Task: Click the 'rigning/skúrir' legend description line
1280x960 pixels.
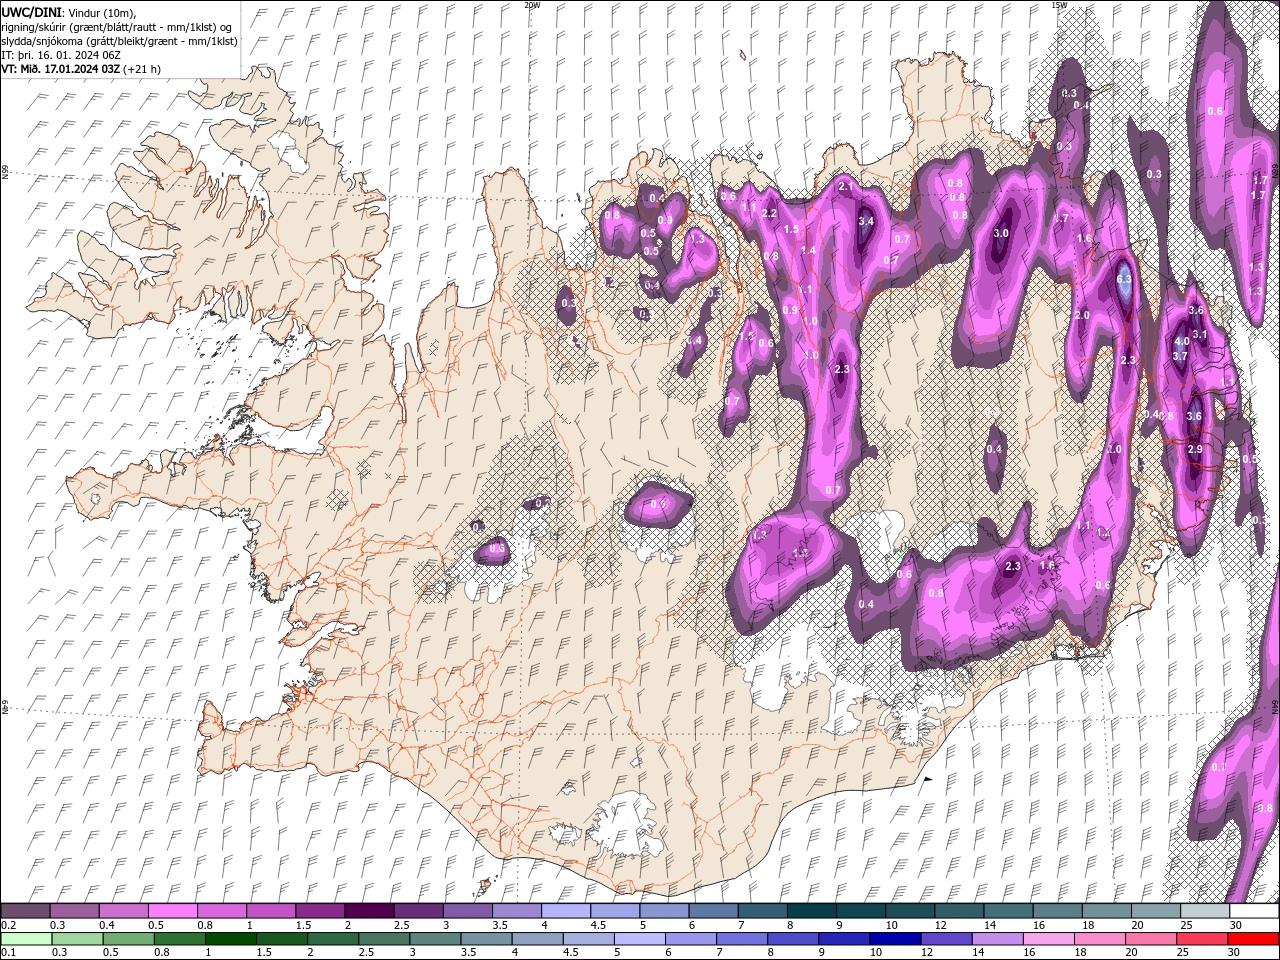Action: 117,26
